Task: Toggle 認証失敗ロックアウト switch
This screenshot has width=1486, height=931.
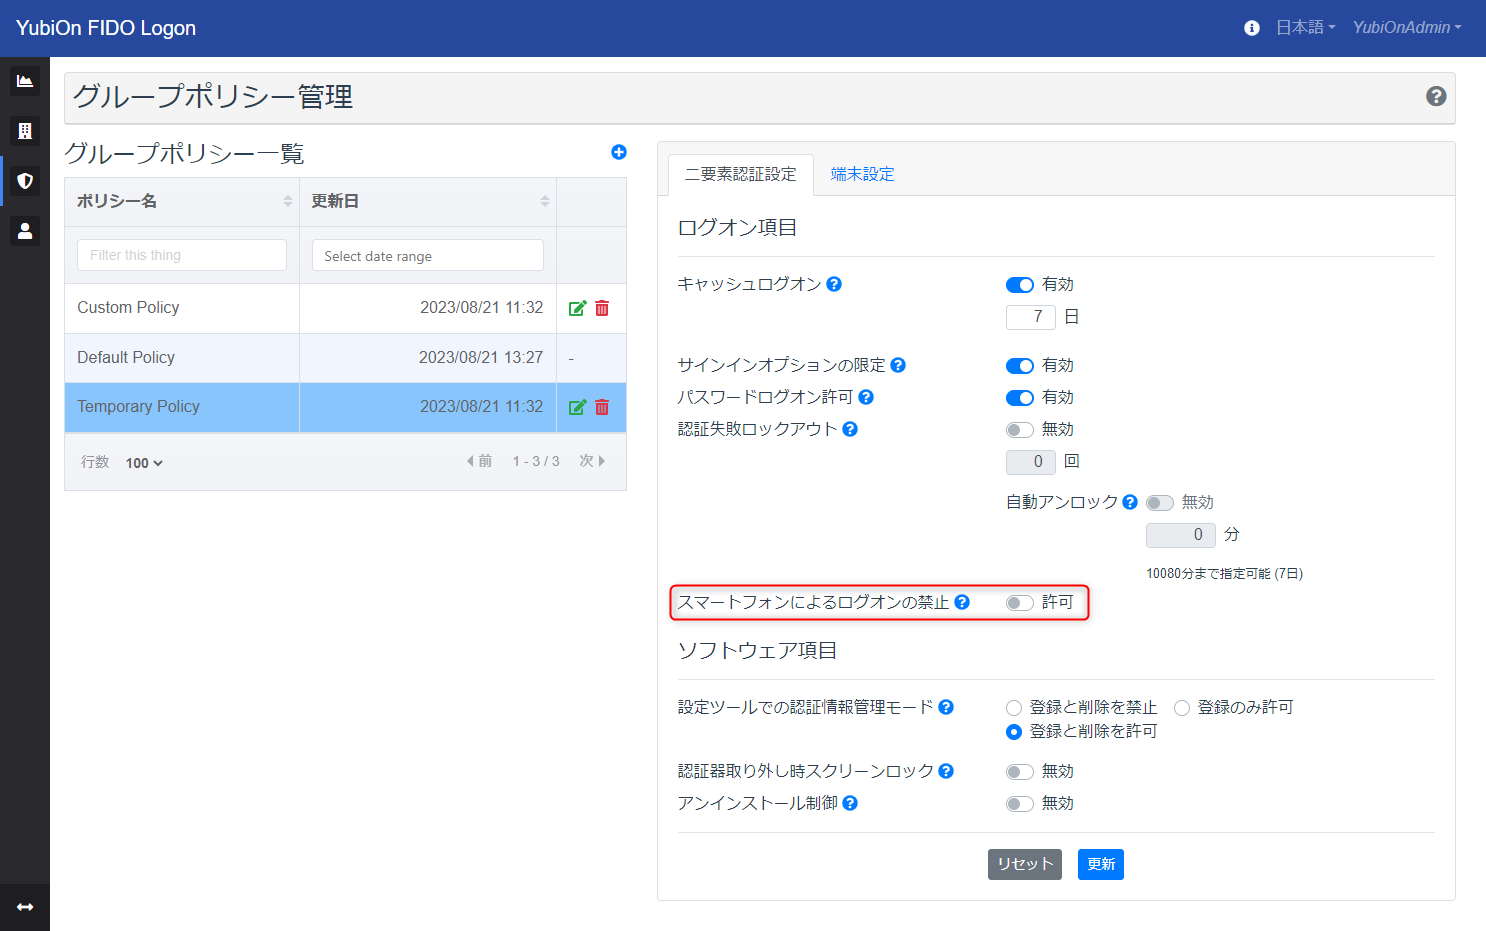Action: coord(1020,430)
